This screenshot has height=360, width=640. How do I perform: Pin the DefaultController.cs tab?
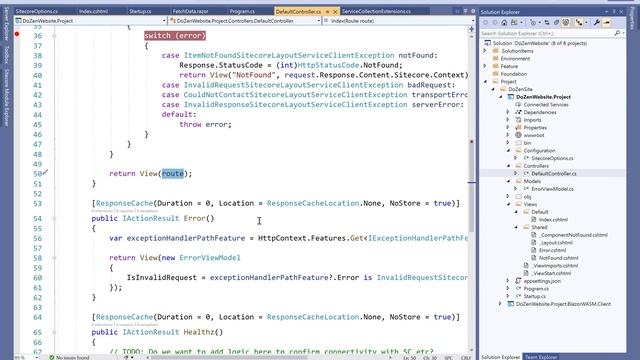pyautogui.click(x=327, y=12)
